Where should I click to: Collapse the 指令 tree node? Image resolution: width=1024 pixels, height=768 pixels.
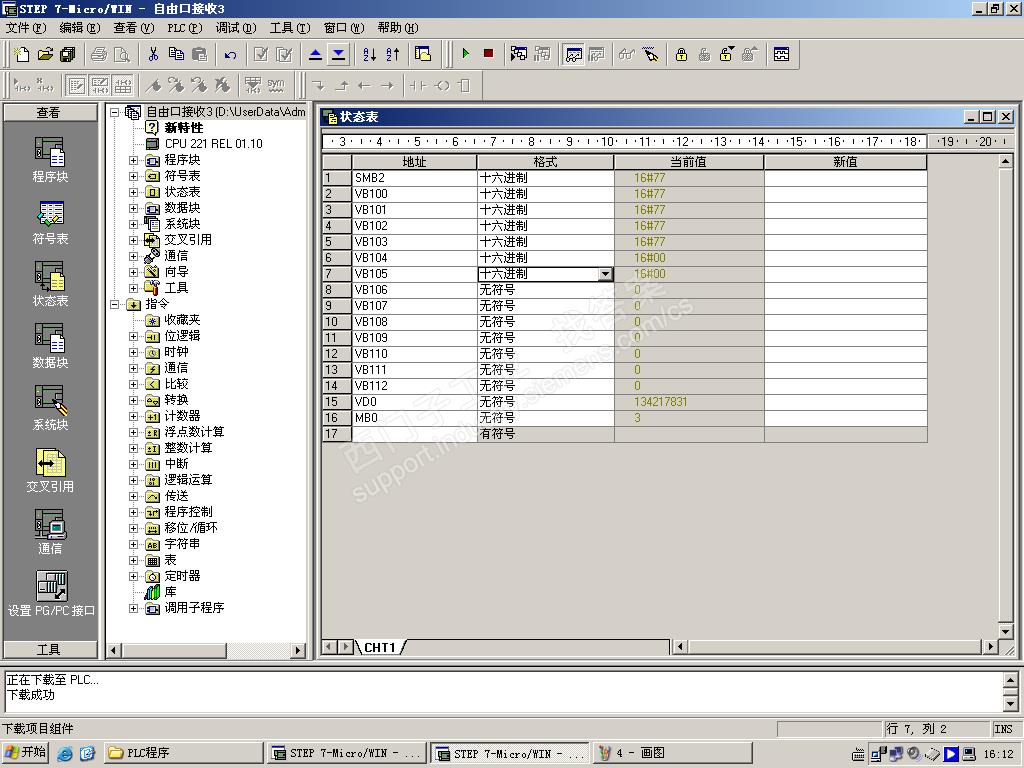coord(115,304)
